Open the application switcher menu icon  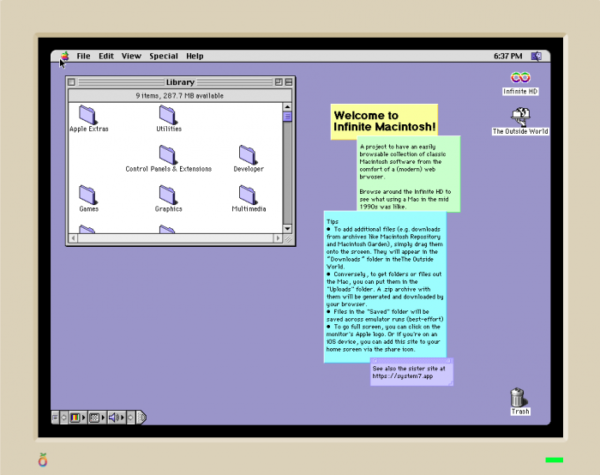tap(537, 56)
